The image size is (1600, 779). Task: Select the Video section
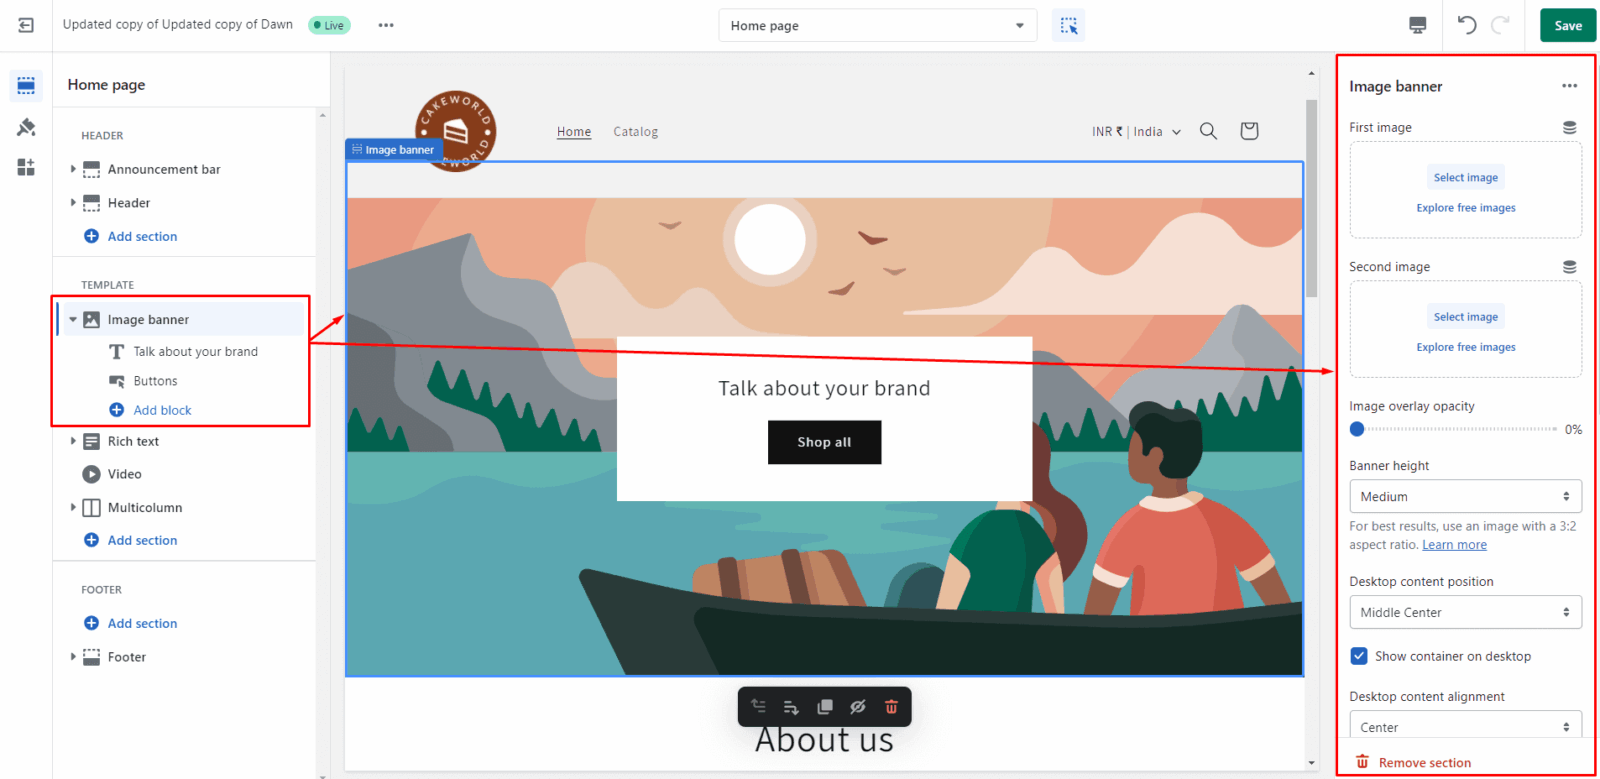pos(125,474)
